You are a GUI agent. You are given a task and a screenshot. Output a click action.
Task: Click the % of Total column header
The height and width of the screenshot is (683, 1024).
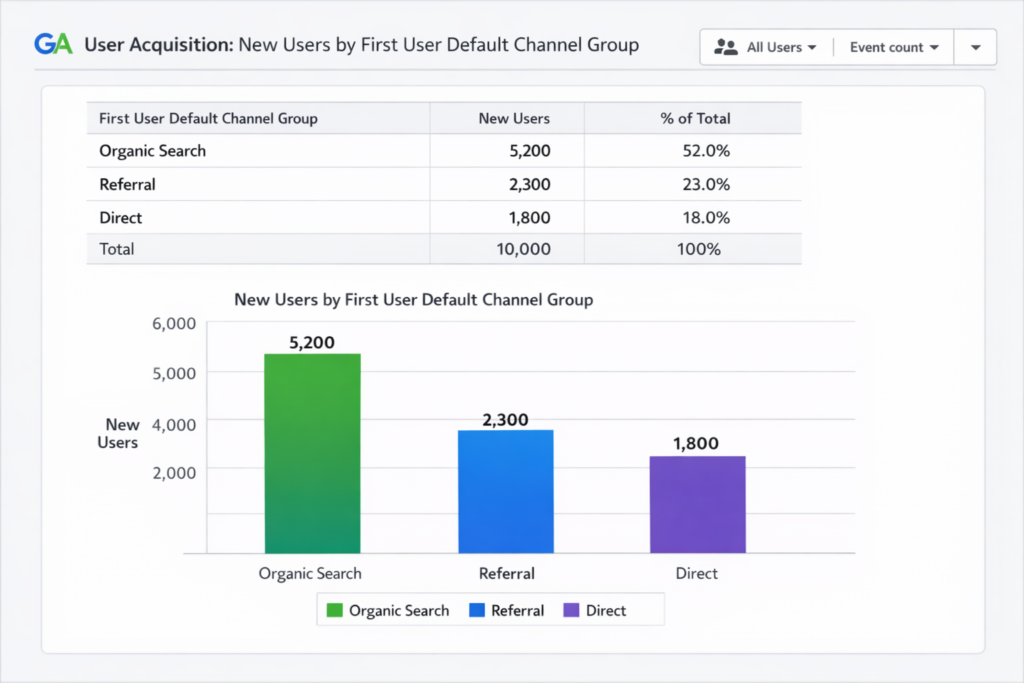pos(692,117)
